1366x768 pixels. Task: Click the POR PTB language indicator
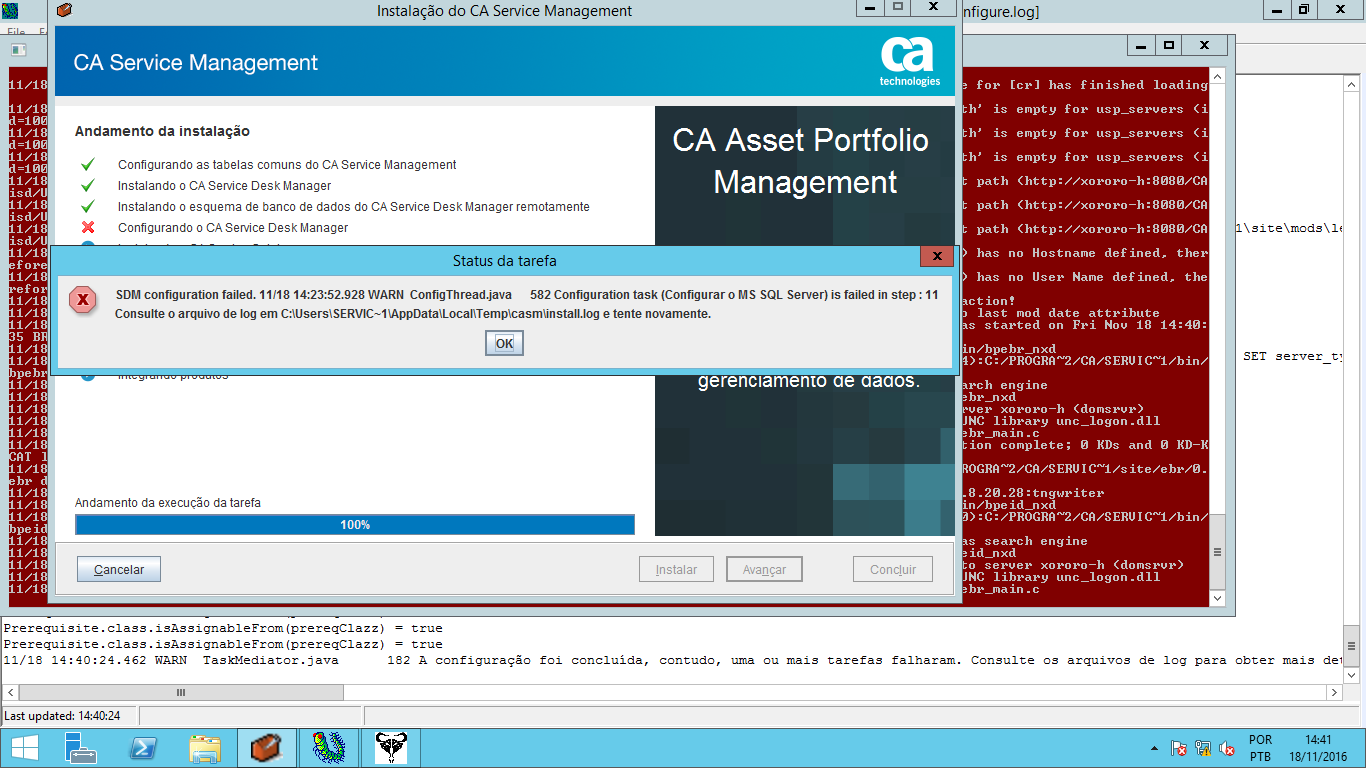(1259, 746)
